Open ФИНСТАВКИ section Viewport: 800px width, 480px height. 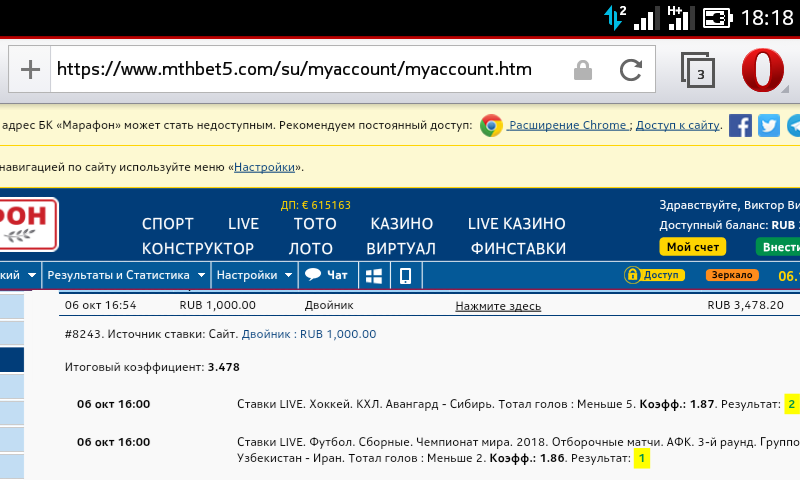(x=518, y=248)
